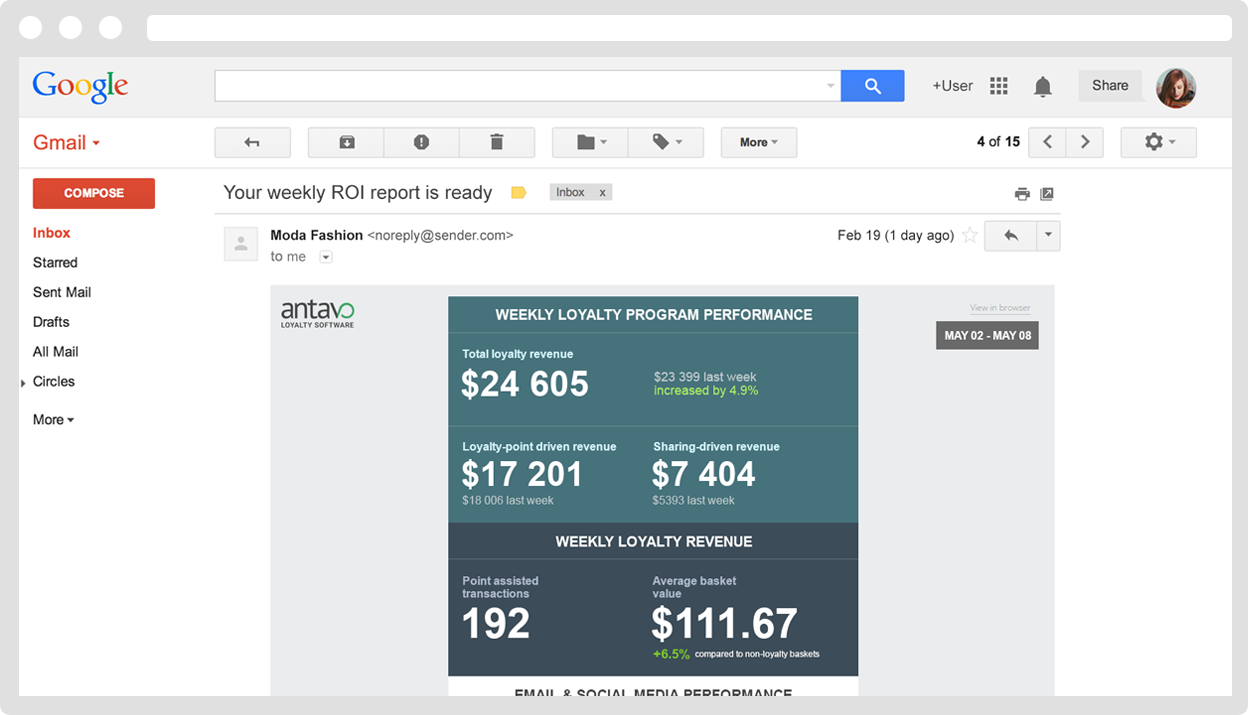Click the Inbox label chip
Image resolution: width=1248 pixels, height=715 pixels.
[x=570, y=192]
